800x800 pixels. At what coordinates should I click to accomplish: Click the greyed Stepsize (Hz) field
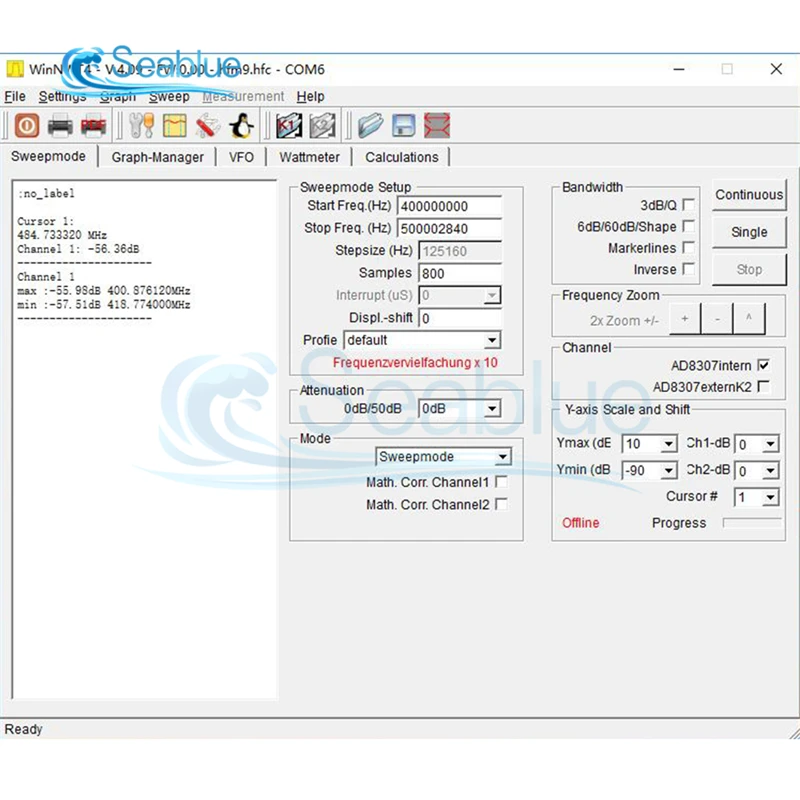pos(460,251)
